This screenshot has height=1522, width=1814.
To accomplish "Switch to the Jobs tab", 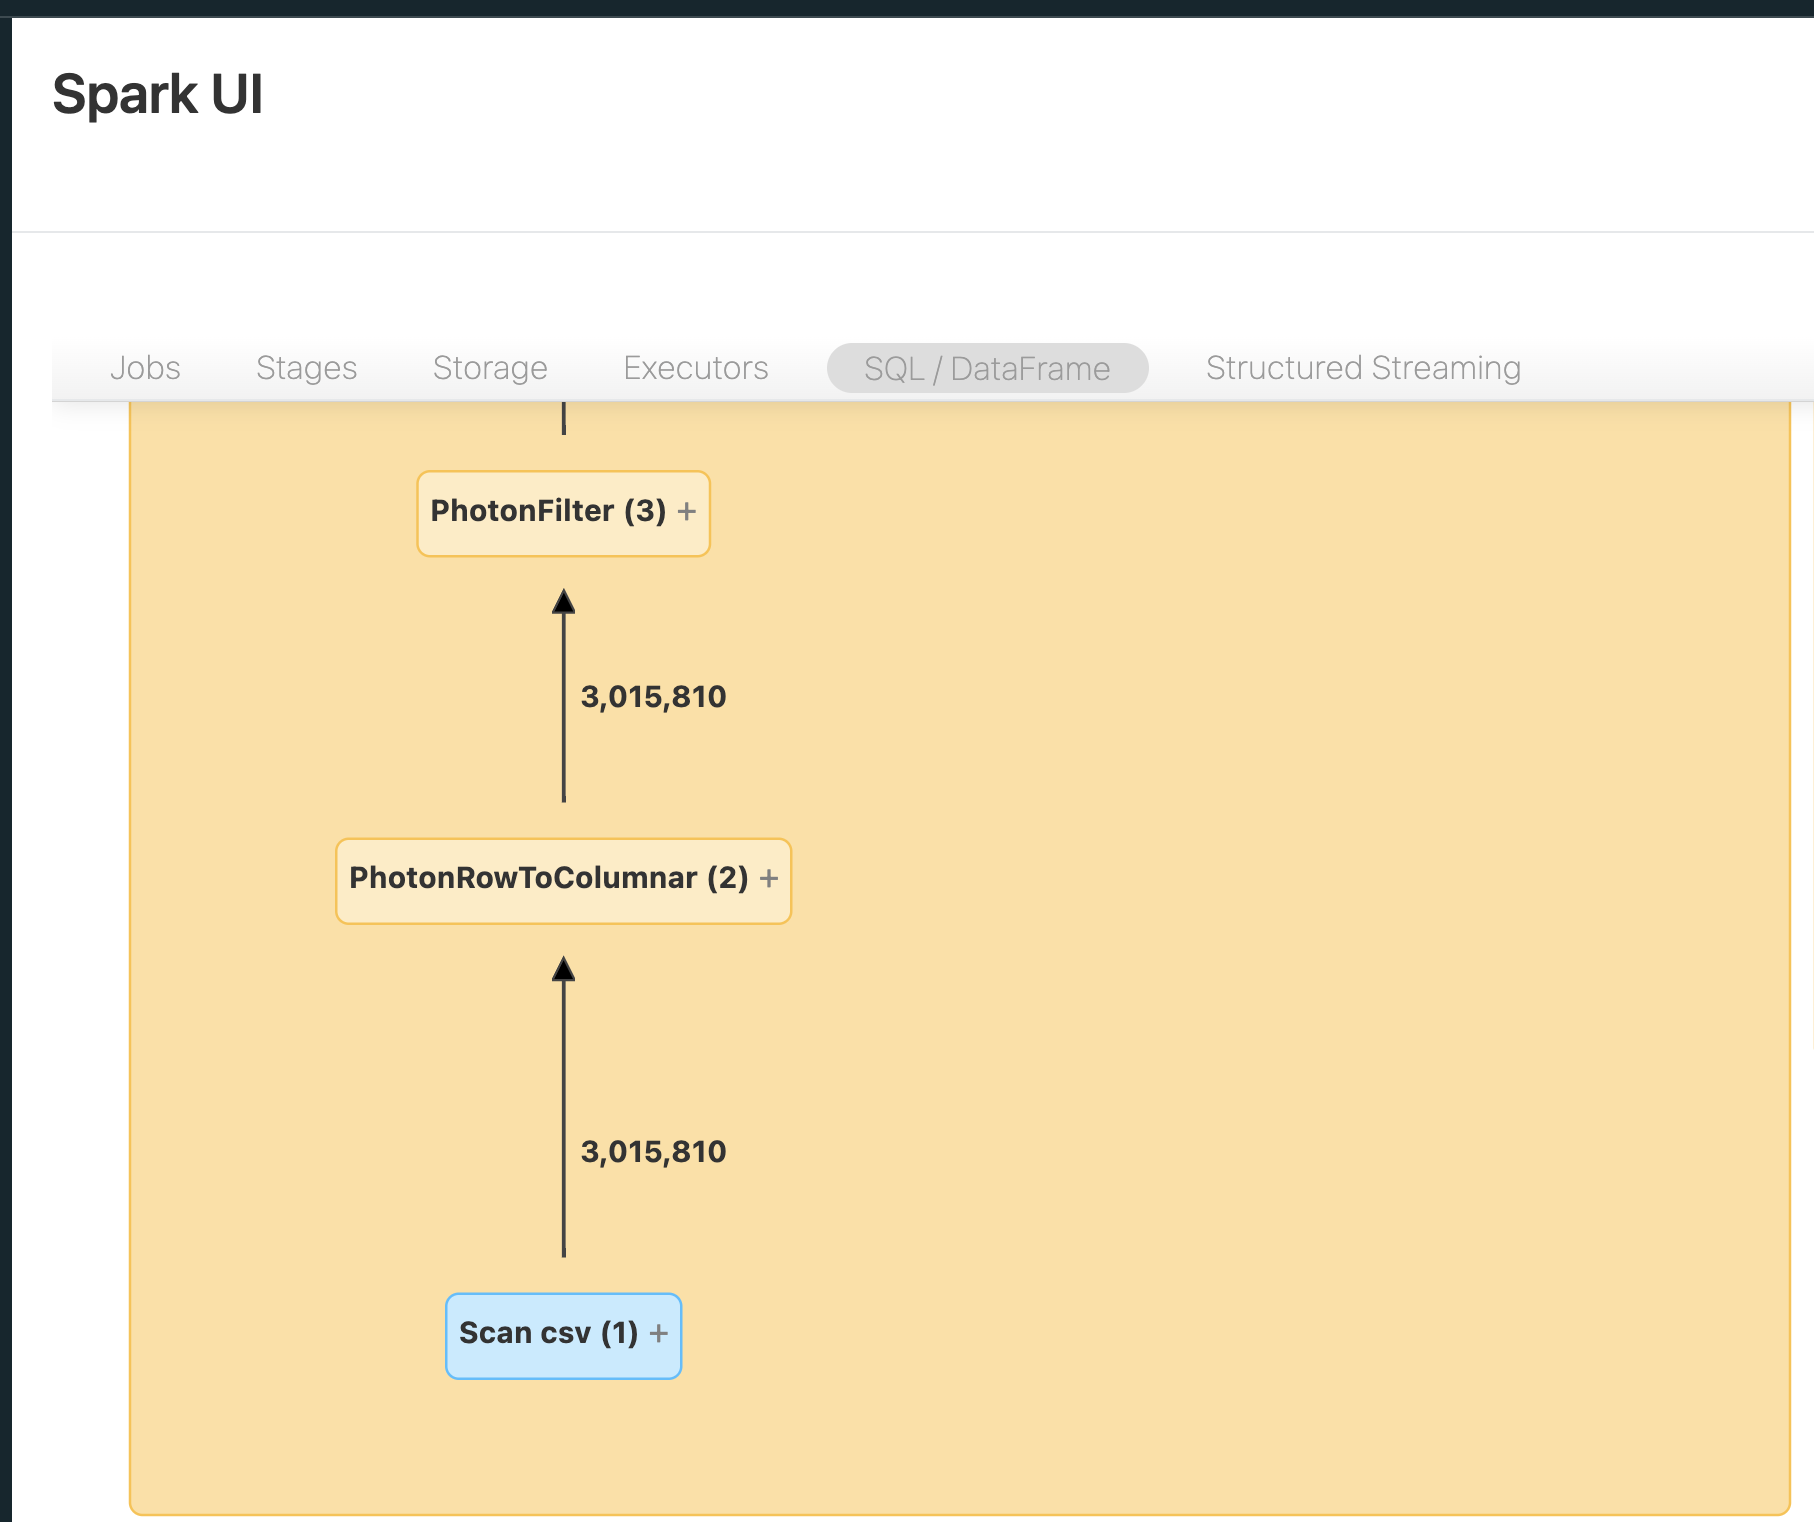I will [146, 367].
